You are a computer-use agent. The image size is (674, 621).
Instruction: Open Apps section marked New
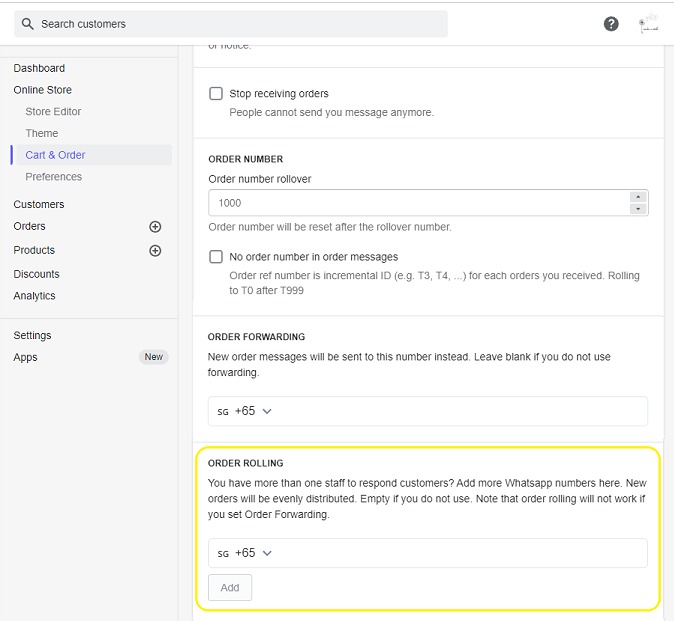(x=26, y=357)
